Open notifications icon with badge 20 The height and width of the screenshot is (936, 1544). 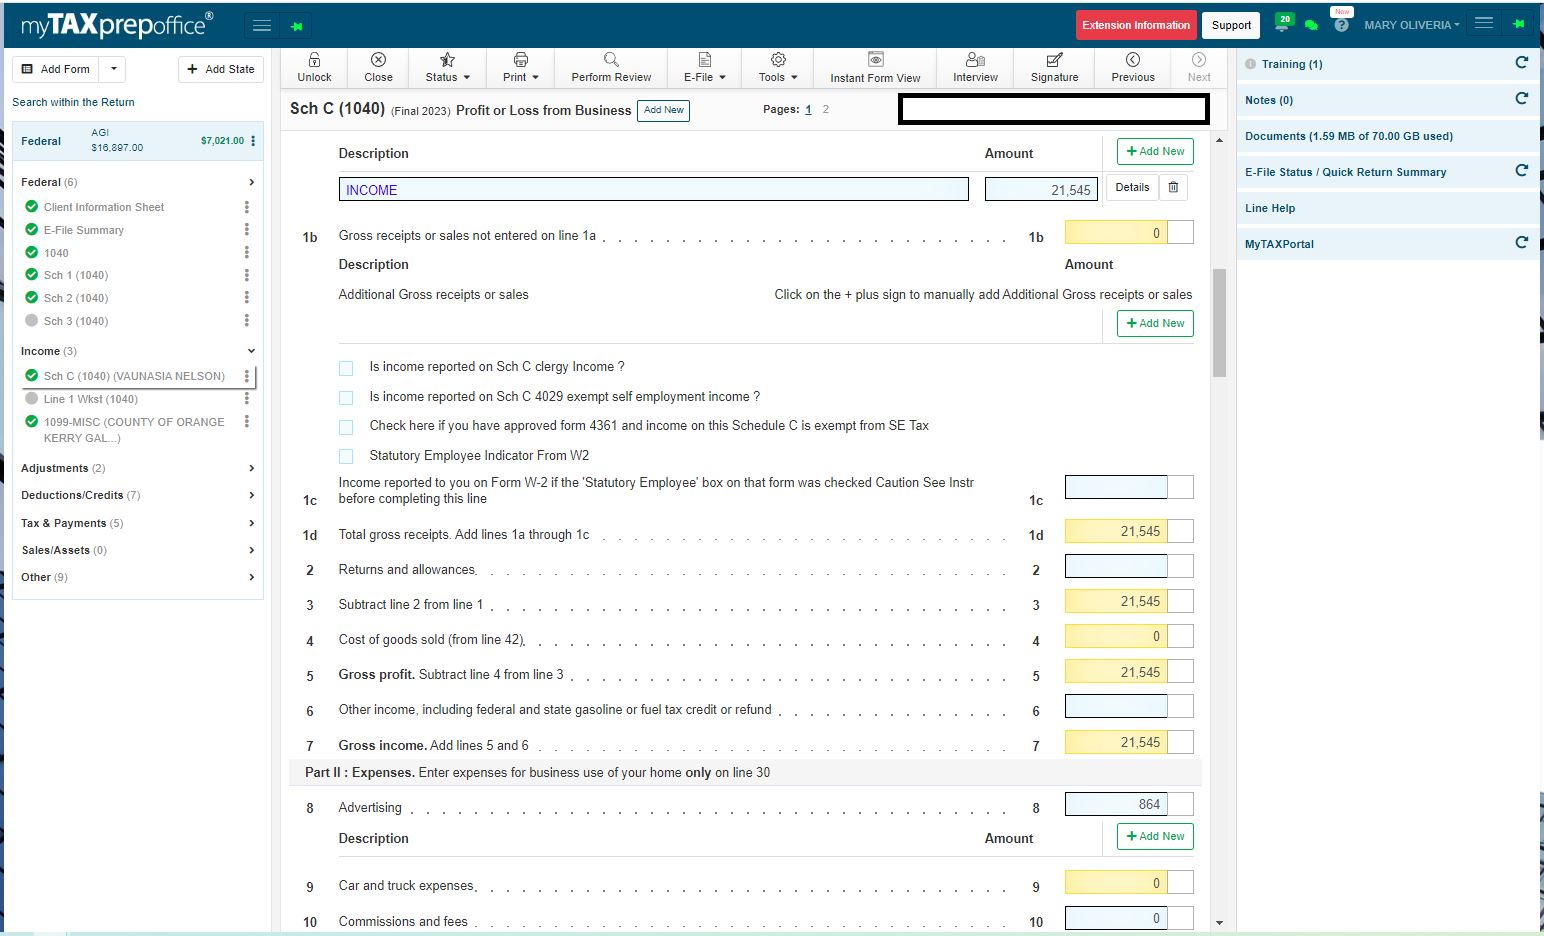click(x=1283, y=22)
